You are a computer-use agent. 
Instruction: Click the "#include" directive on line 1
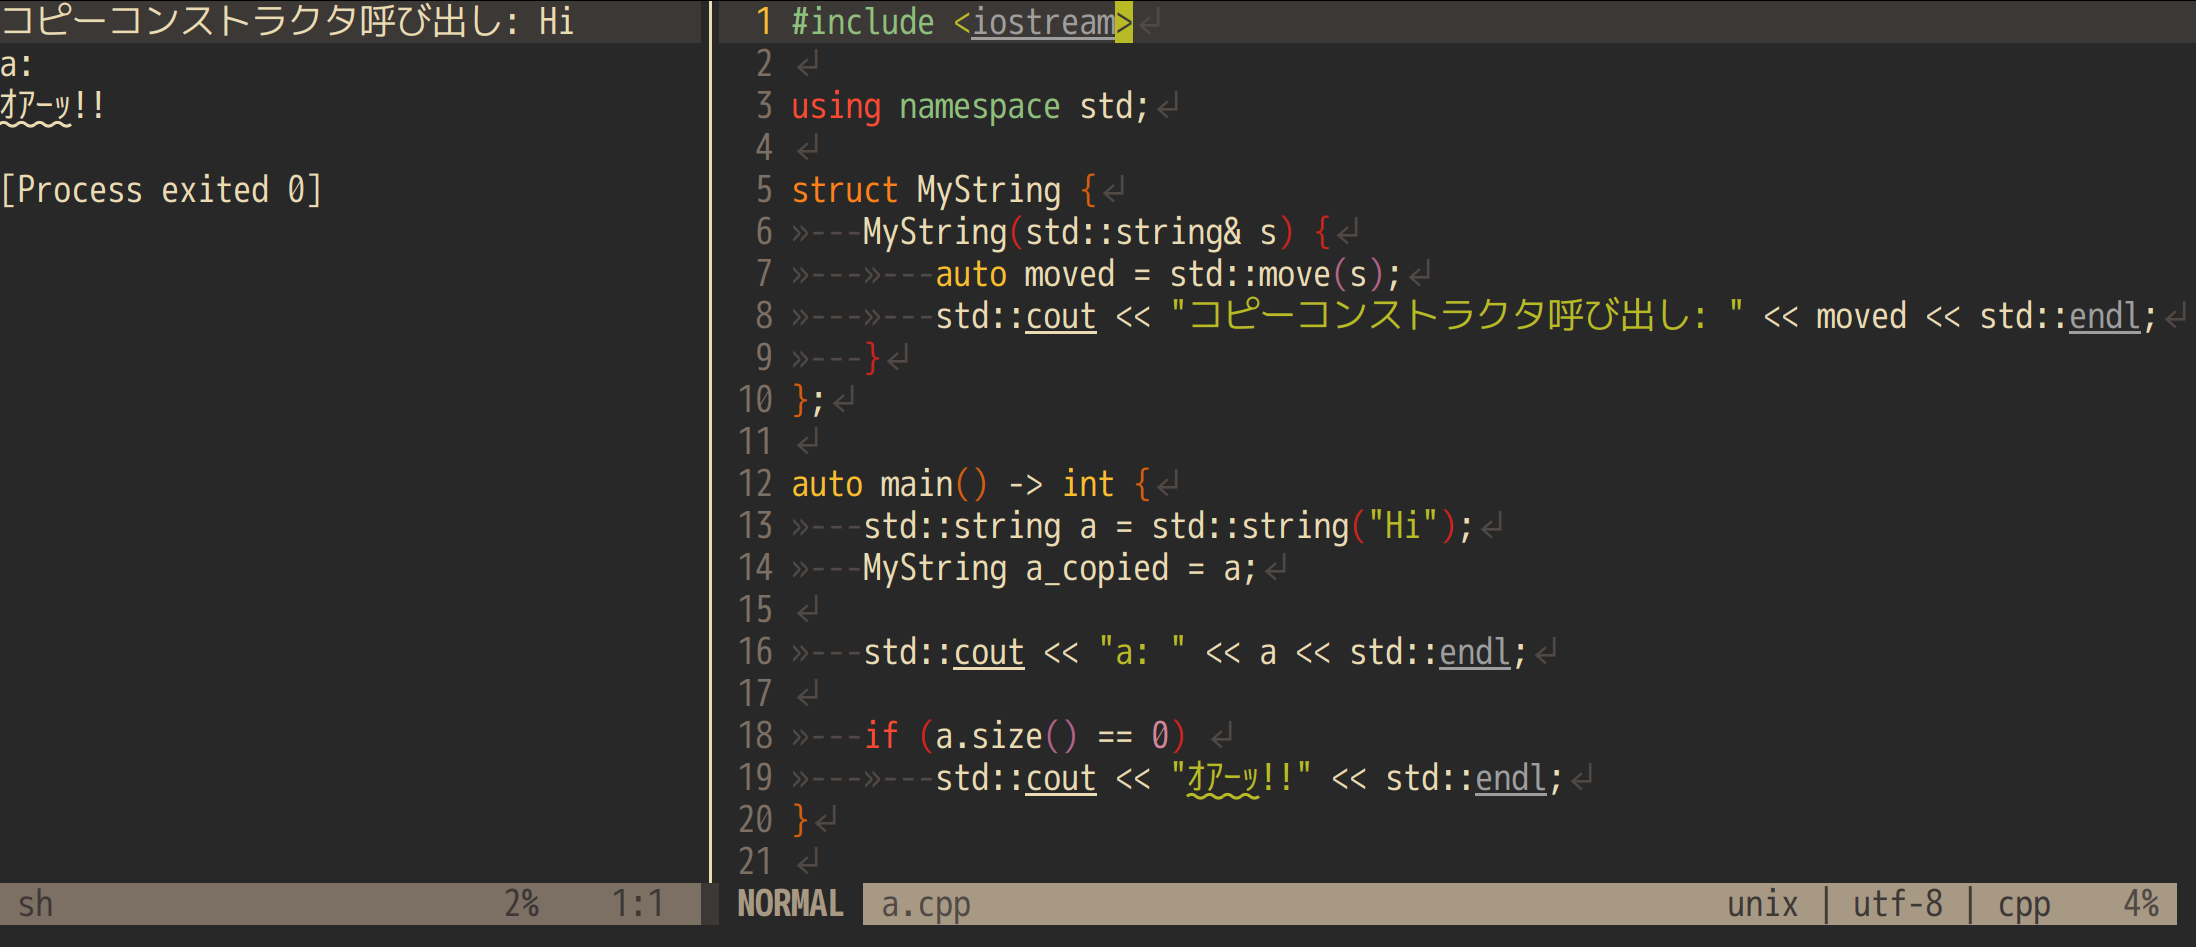coord(863,22)
